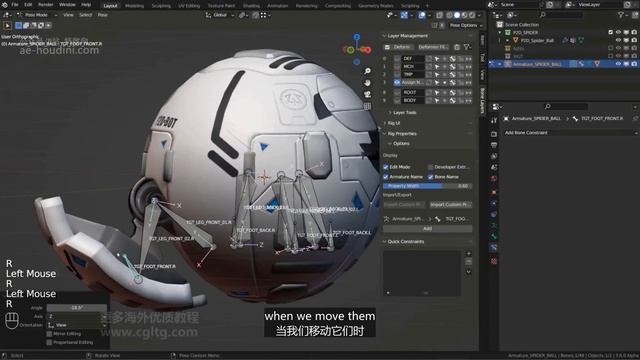The width and height of the screenshot is (640, 360).
Task: Click the Add button under bone path
Action: coord(427,229)
